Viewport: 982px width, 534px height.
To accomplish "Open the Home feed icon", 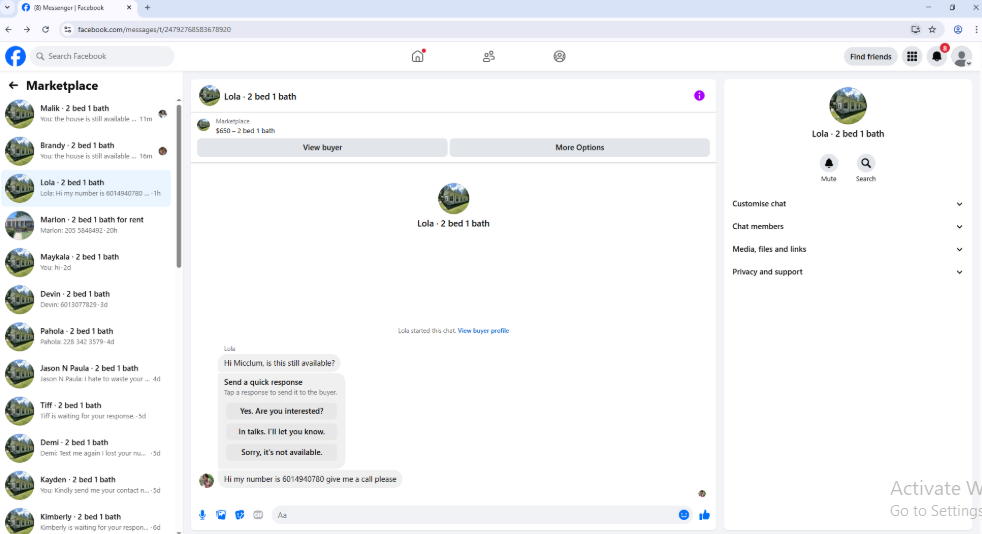I will [x=418, y=56].
